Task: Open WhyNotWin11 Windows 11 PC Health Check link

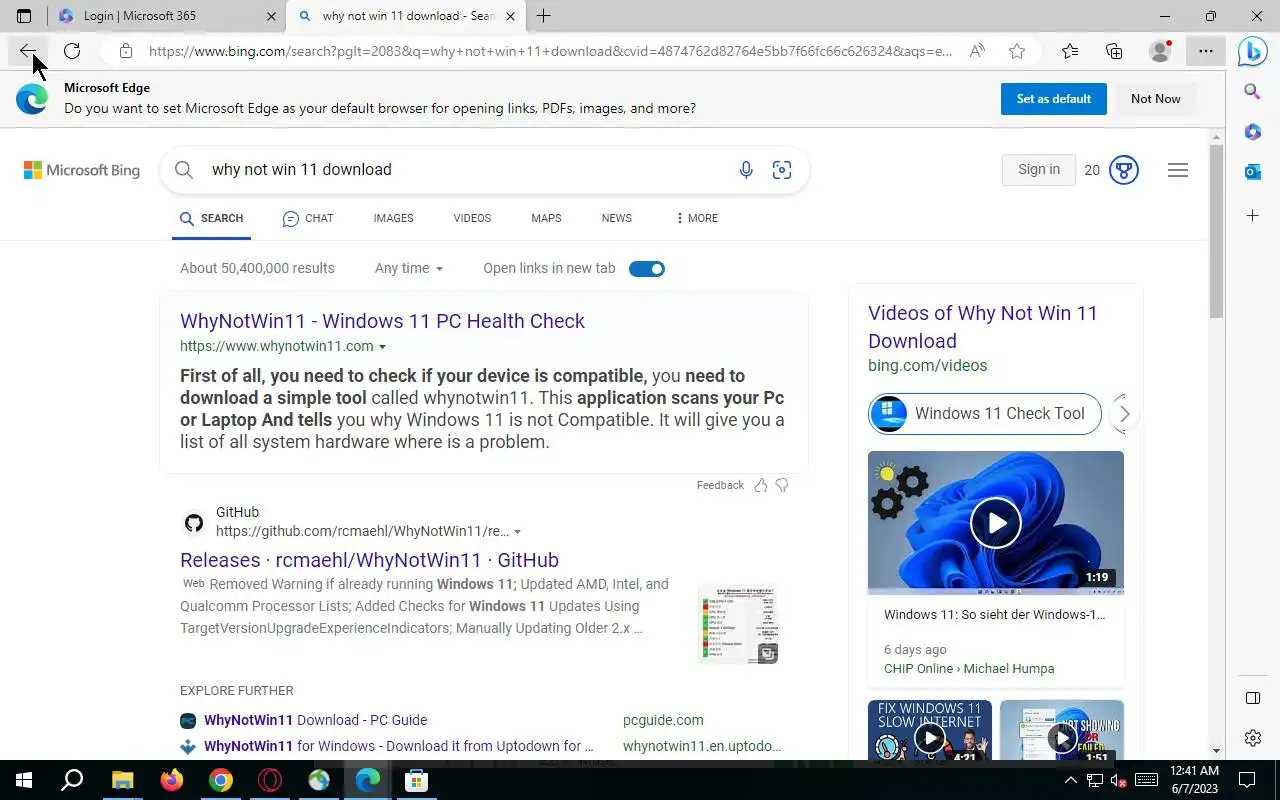Action: pos(382,321)
